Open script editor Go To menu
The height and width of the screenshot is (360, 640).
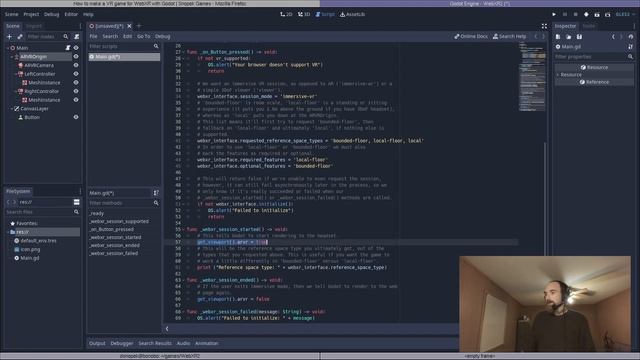point(143,36)
